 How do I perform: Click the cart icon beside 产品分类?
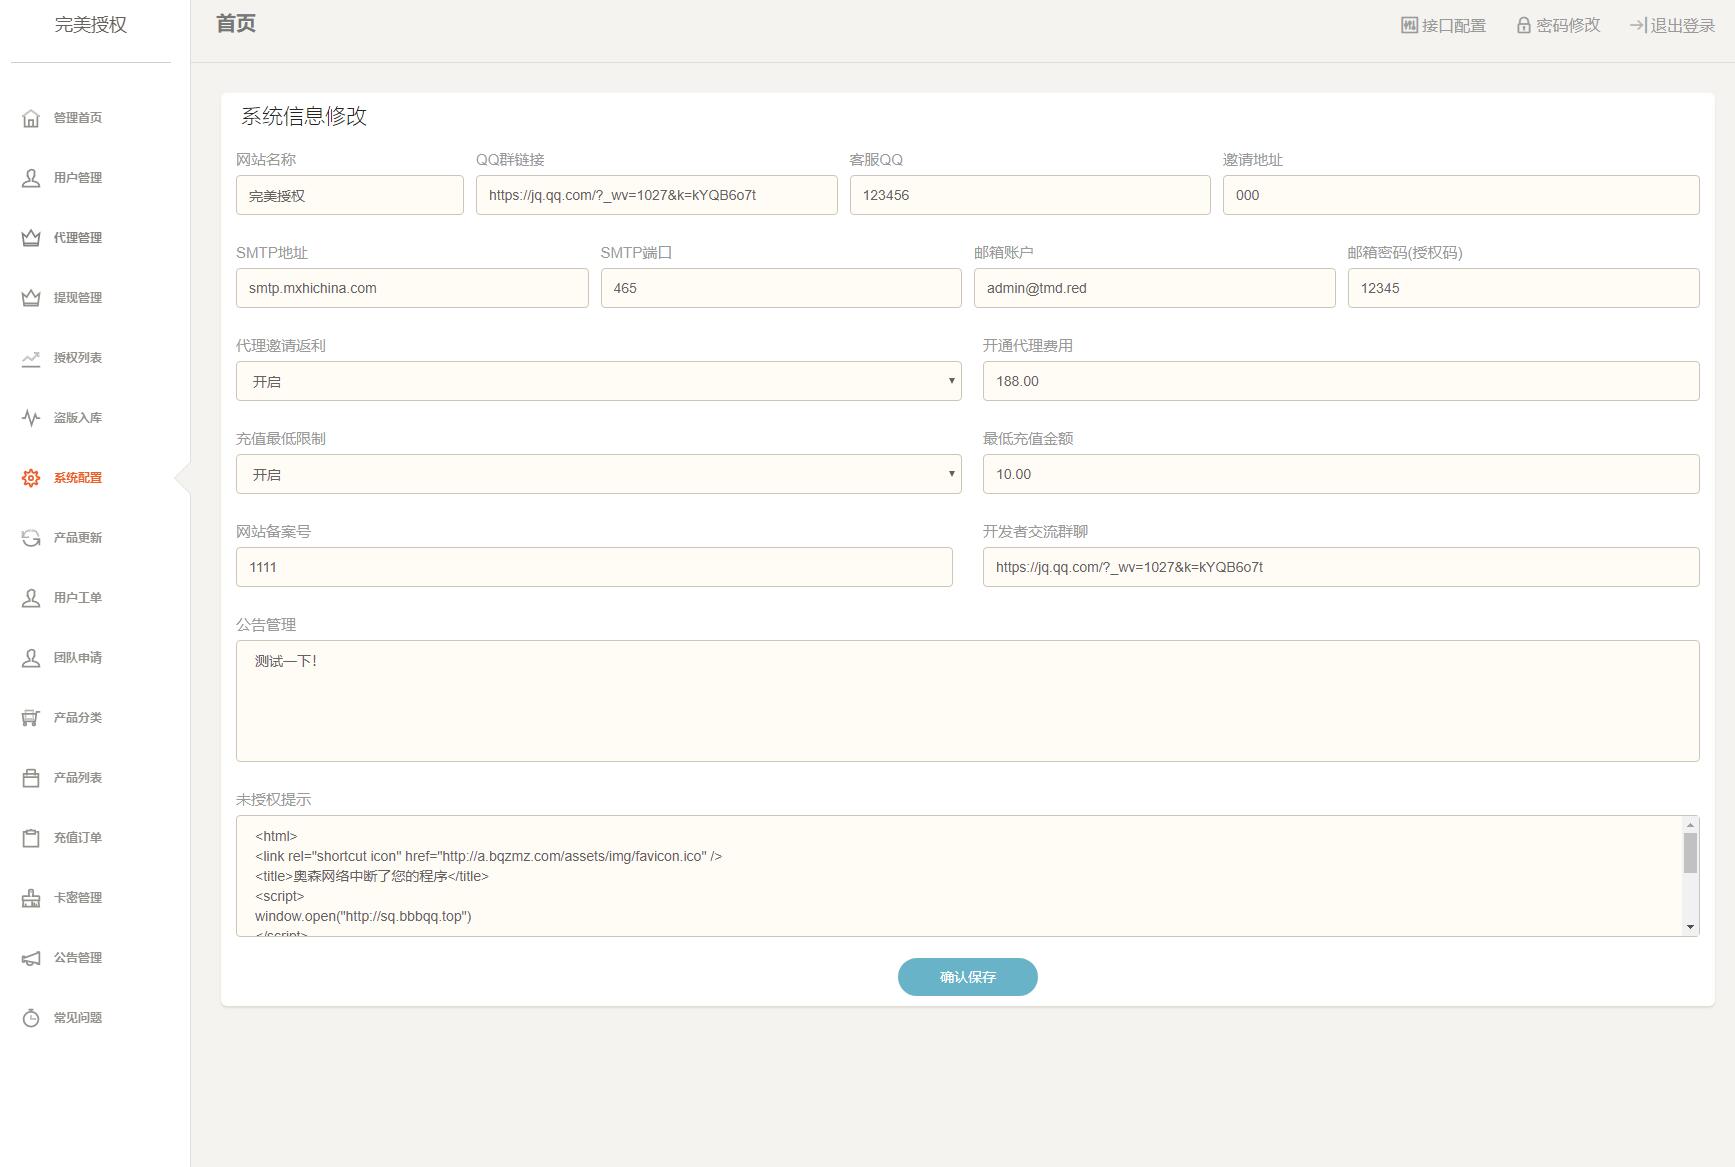31,718
